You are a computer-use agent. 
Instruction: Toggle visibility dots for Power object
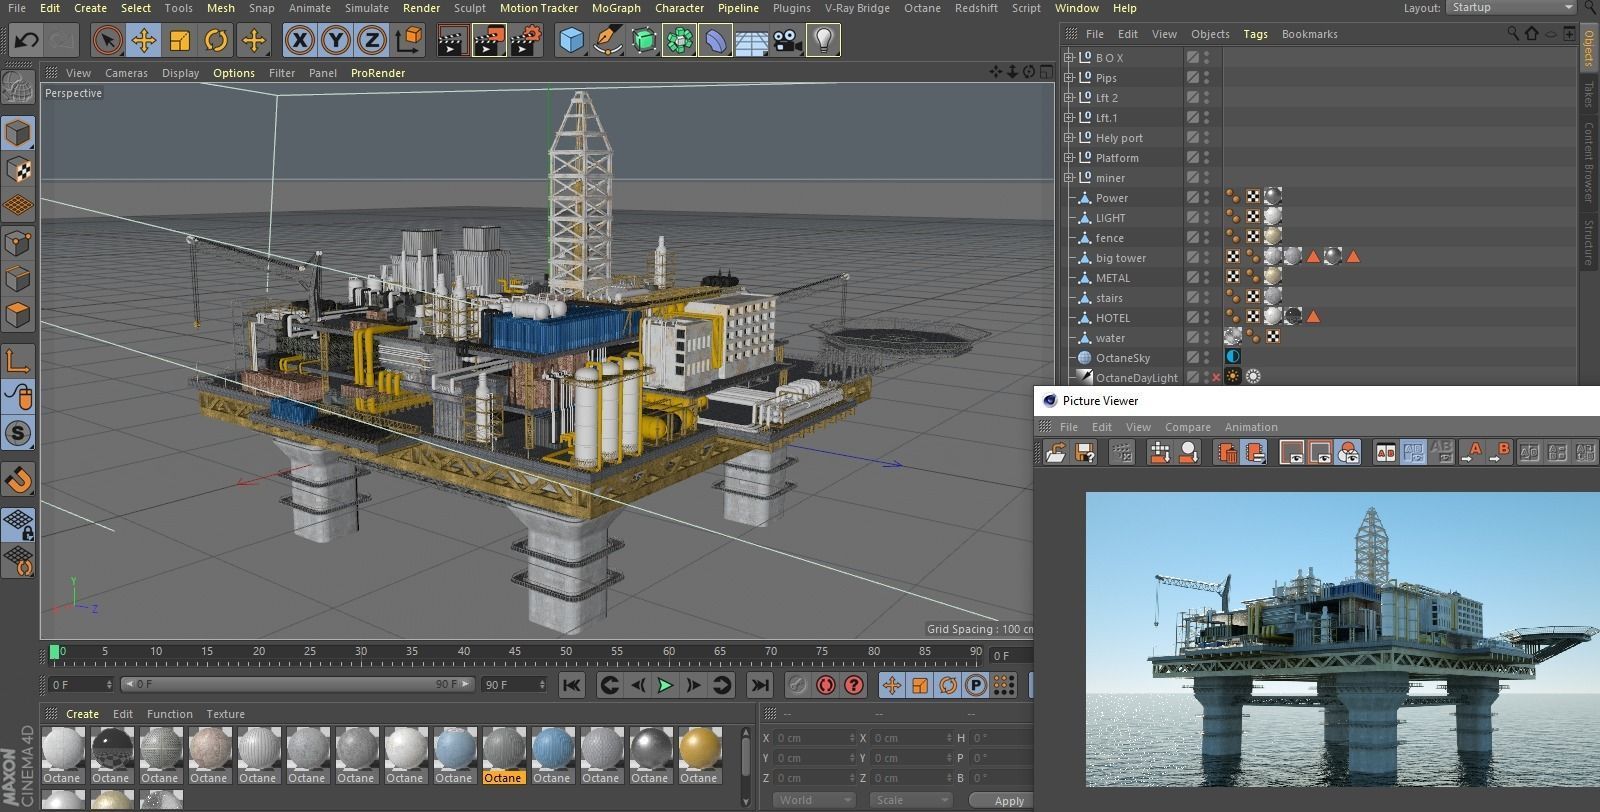coord(1207,198)
